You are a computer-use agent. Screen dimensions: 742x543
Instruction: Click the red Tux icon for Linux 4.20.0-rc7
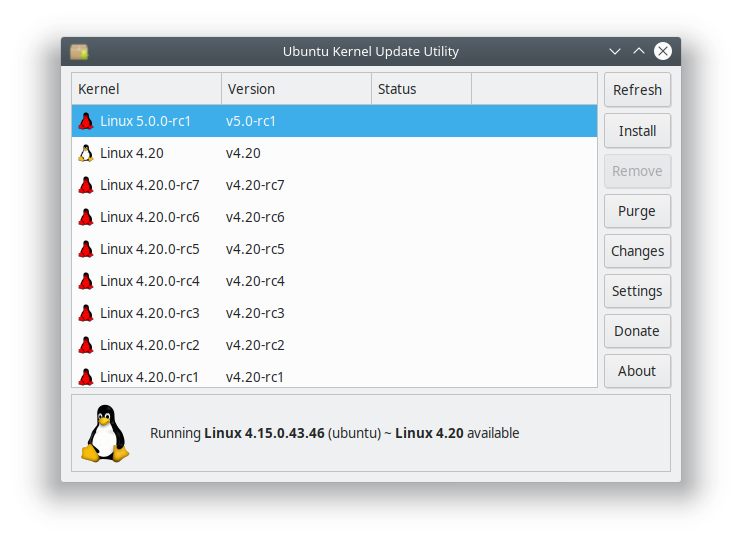tap(86, 185)
